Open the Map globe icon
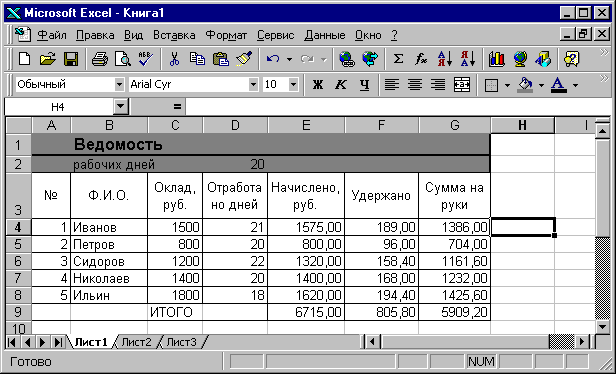 (520, 59)
